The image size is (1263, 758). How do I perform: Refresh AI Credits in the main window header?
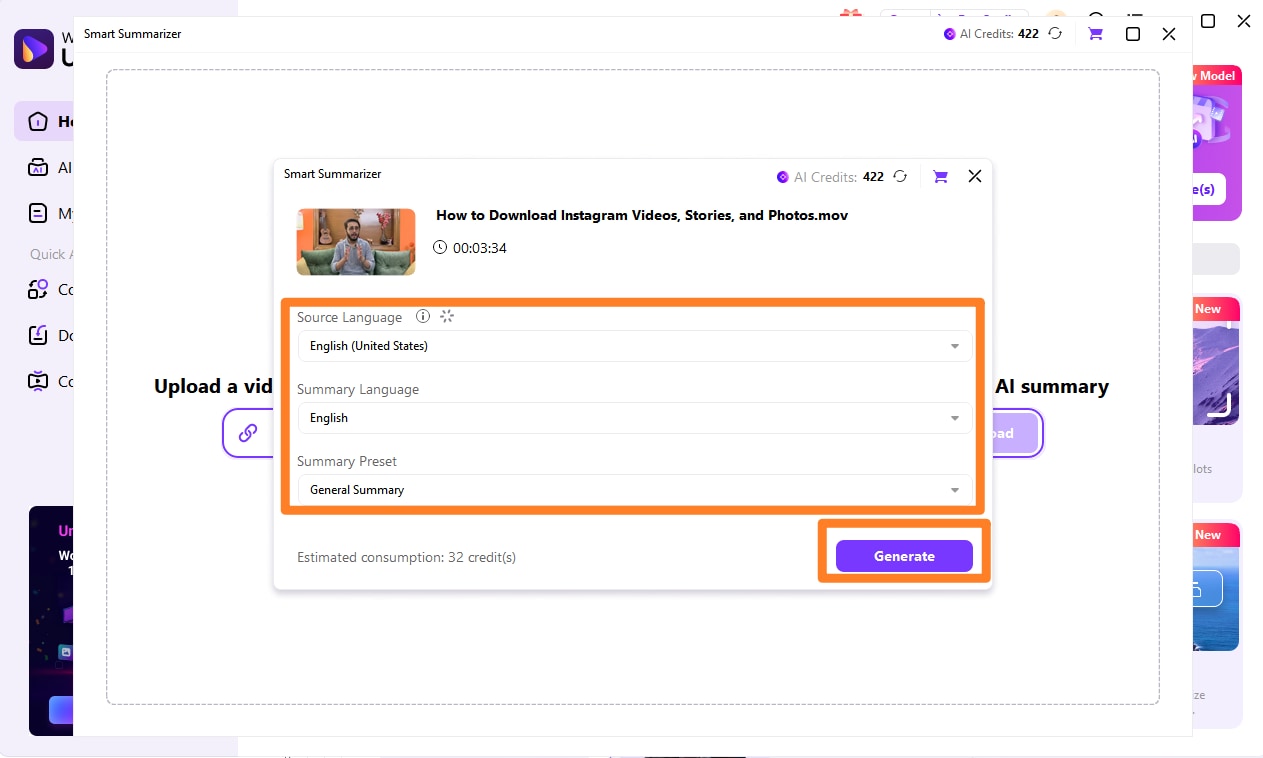pos(1053,33)
